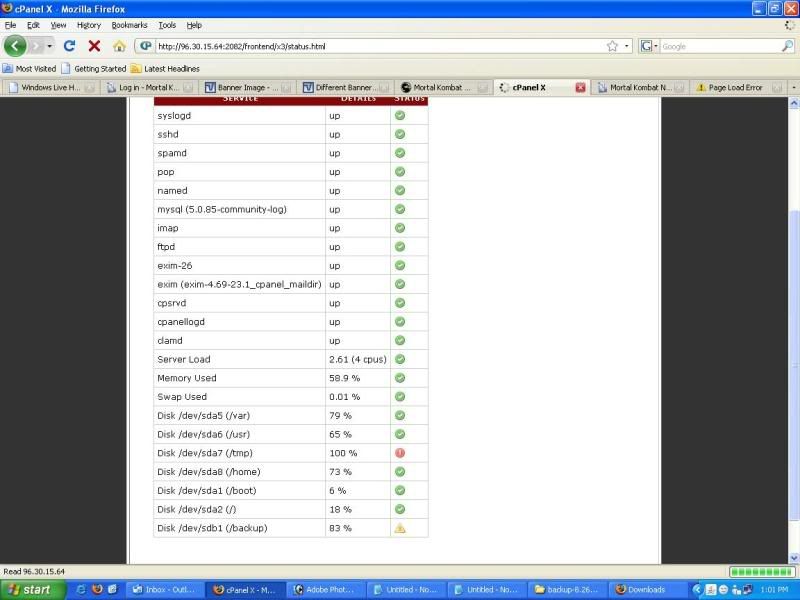Select the '100 %' disk usage value
Screen dimensions: 800x600
pyautogui.click(x=343, y=453)
